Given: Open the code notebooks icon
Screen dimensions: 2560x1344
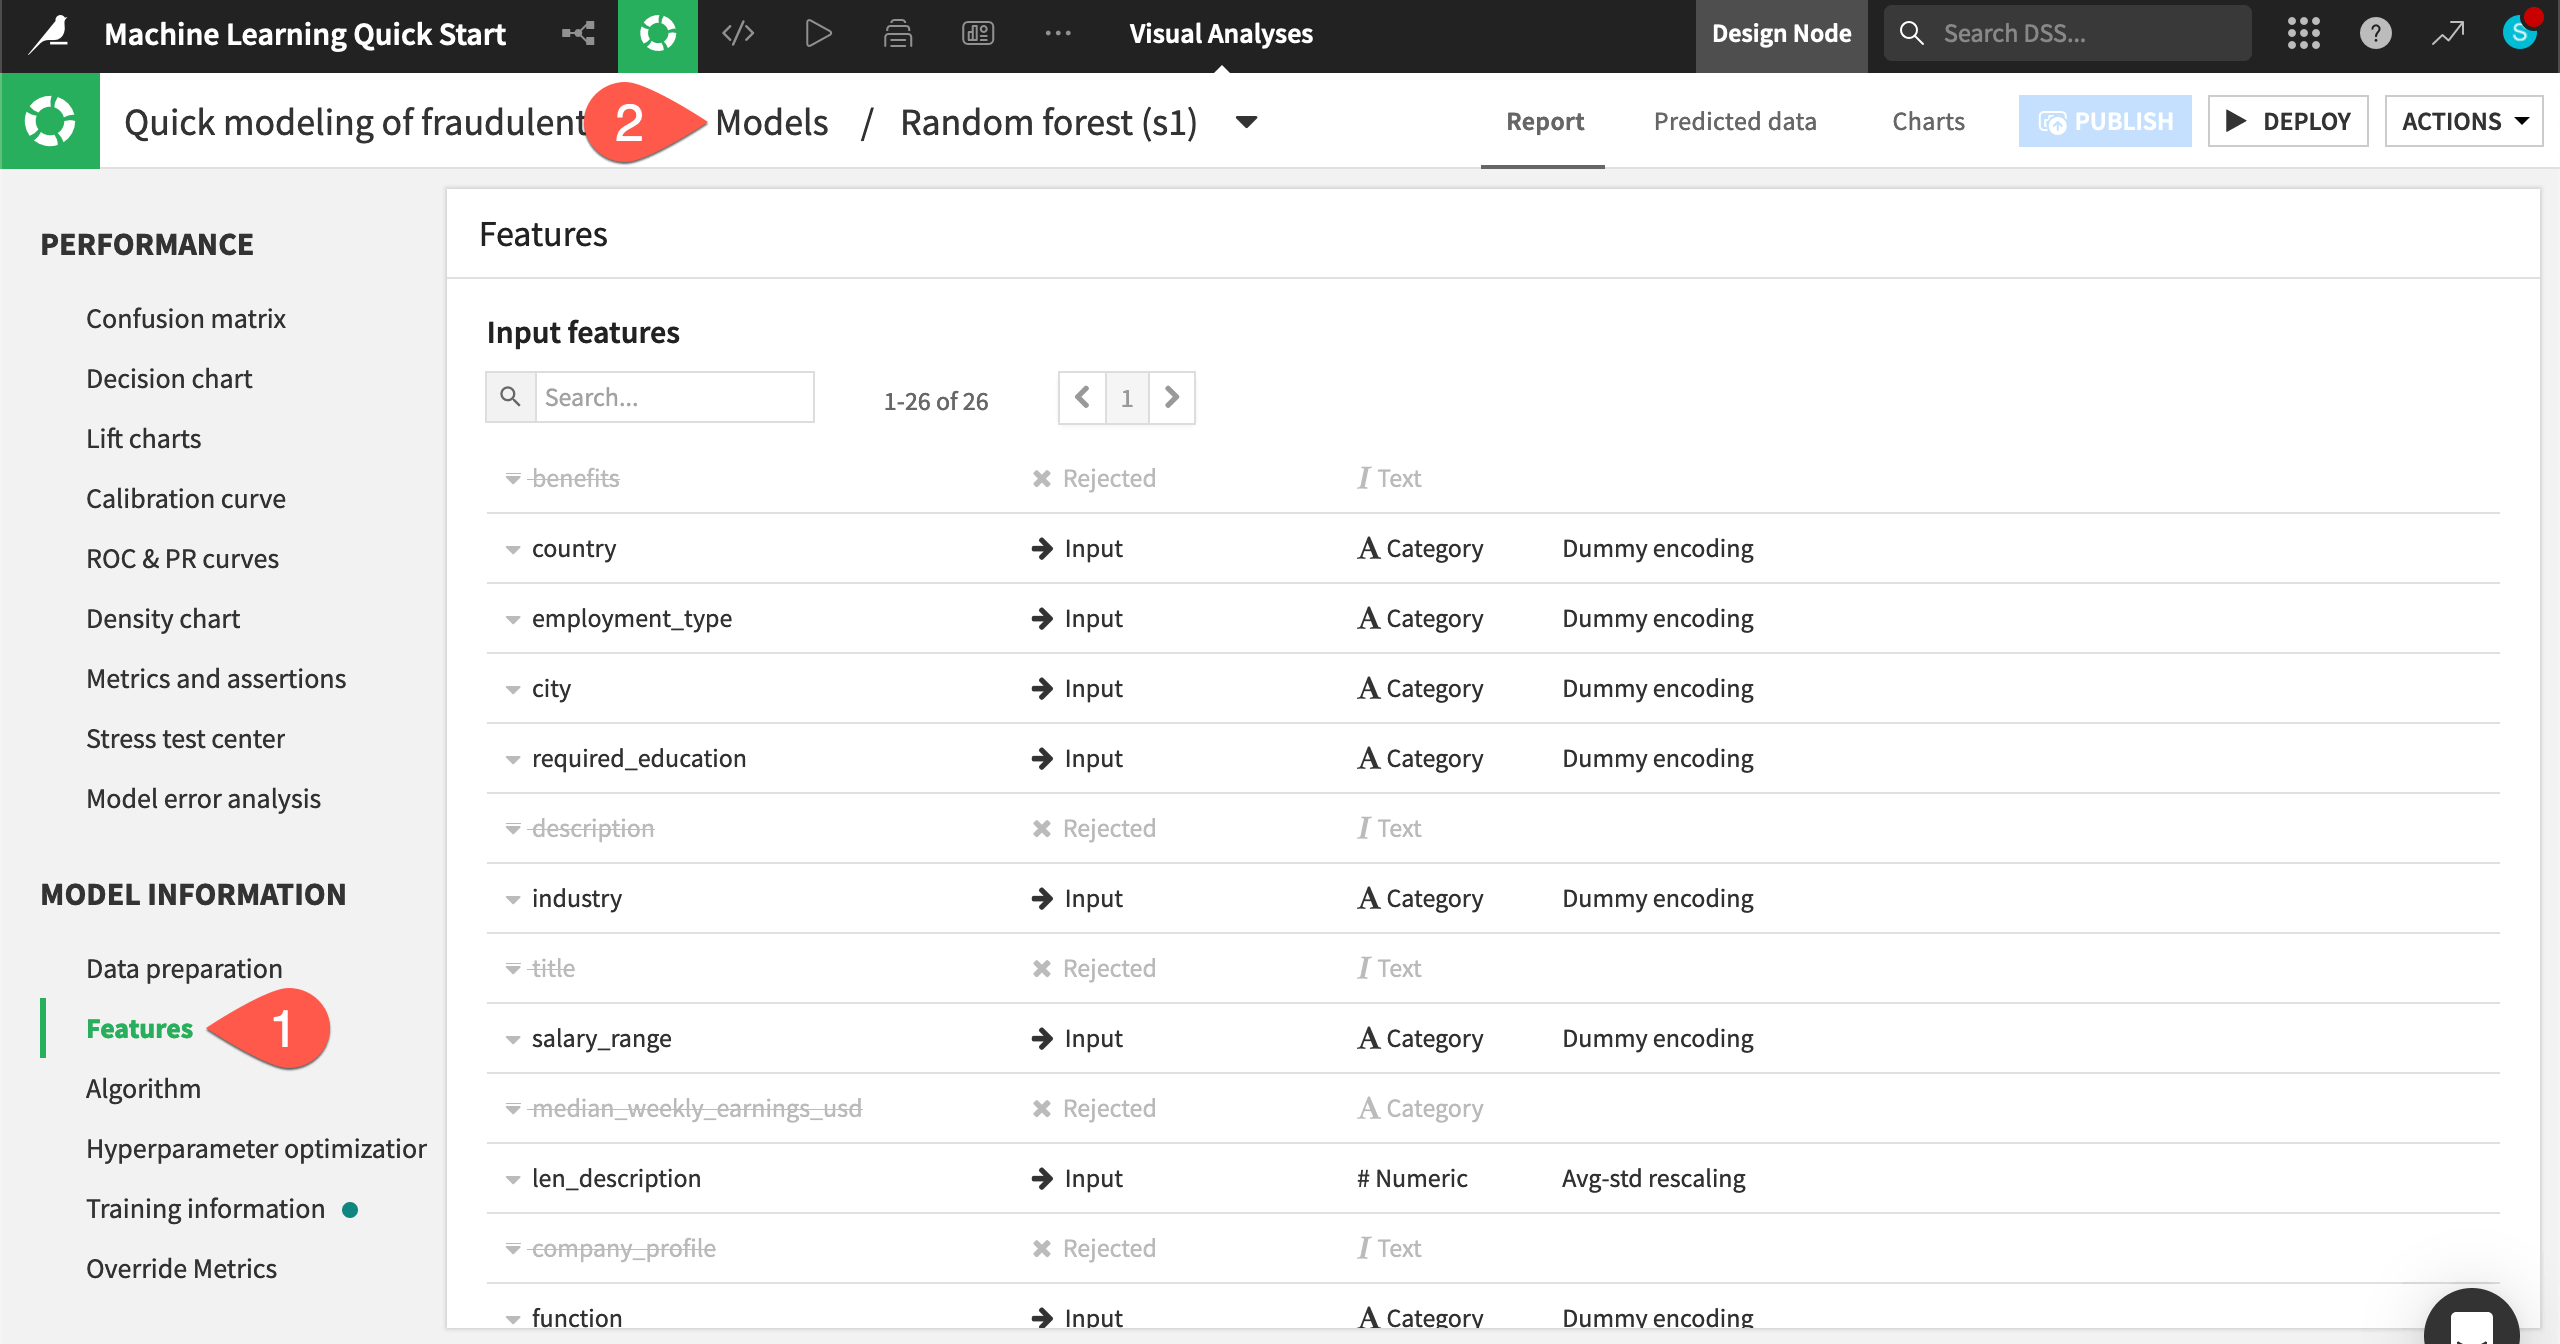Looking at the screenshot, I should pyautogui.click(x=738, y=33).
